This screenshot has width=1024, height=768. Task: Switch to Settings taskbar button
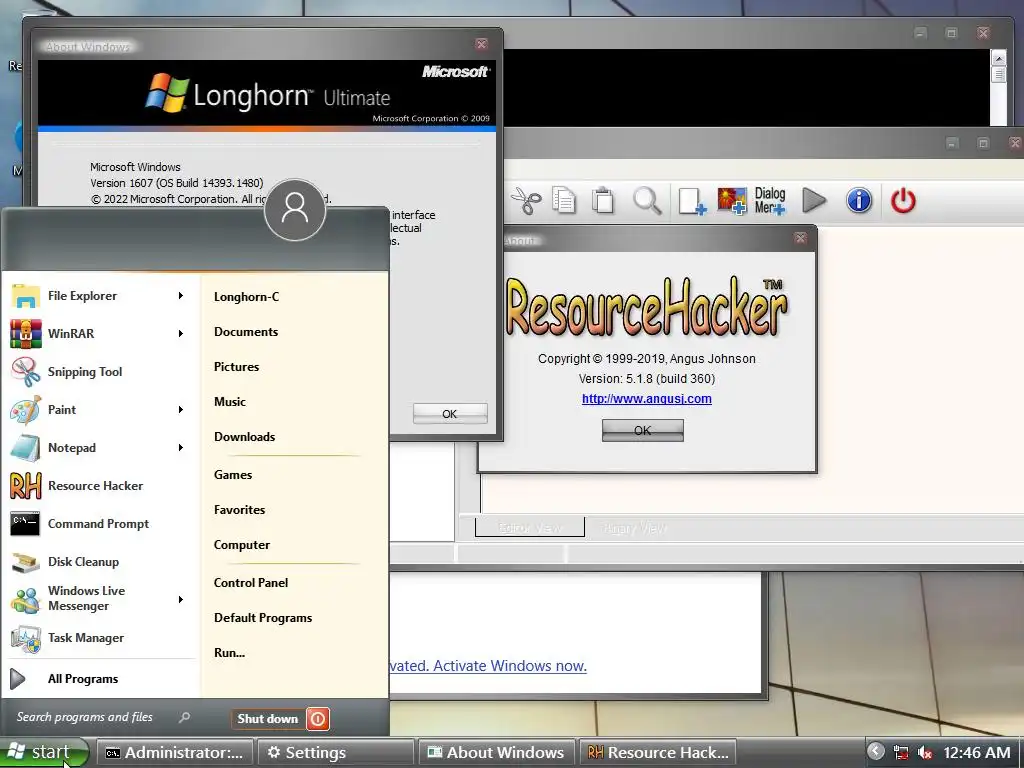(x=336, y=753)
